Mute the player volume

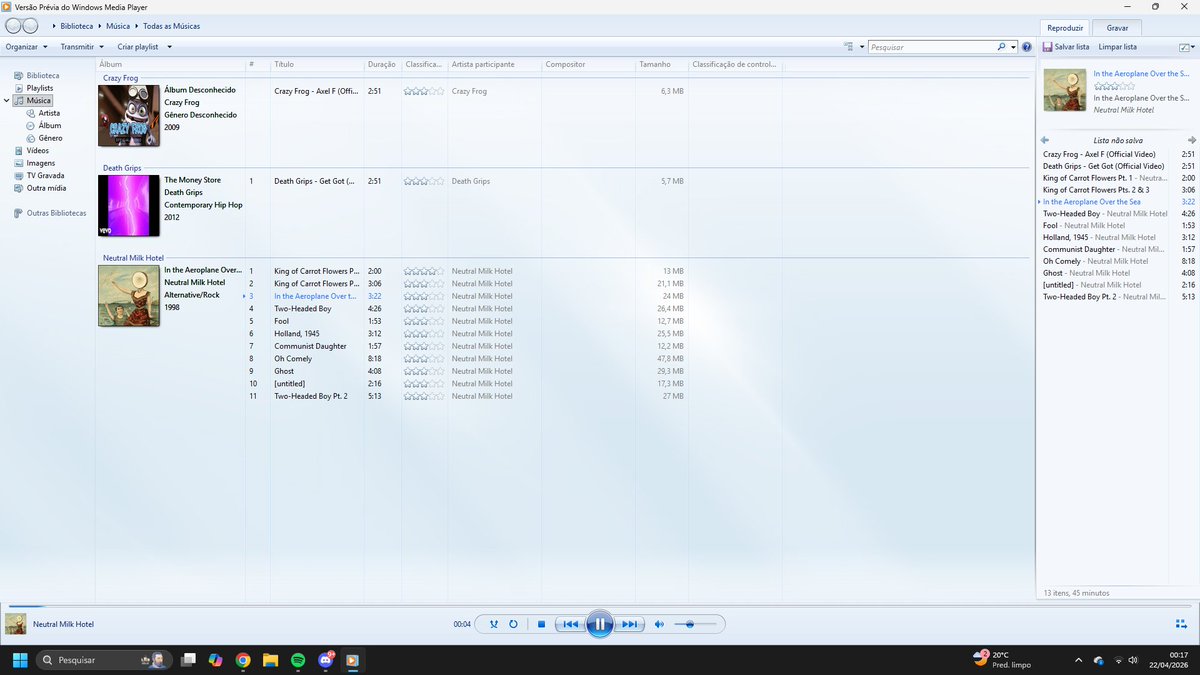point(659,624)
